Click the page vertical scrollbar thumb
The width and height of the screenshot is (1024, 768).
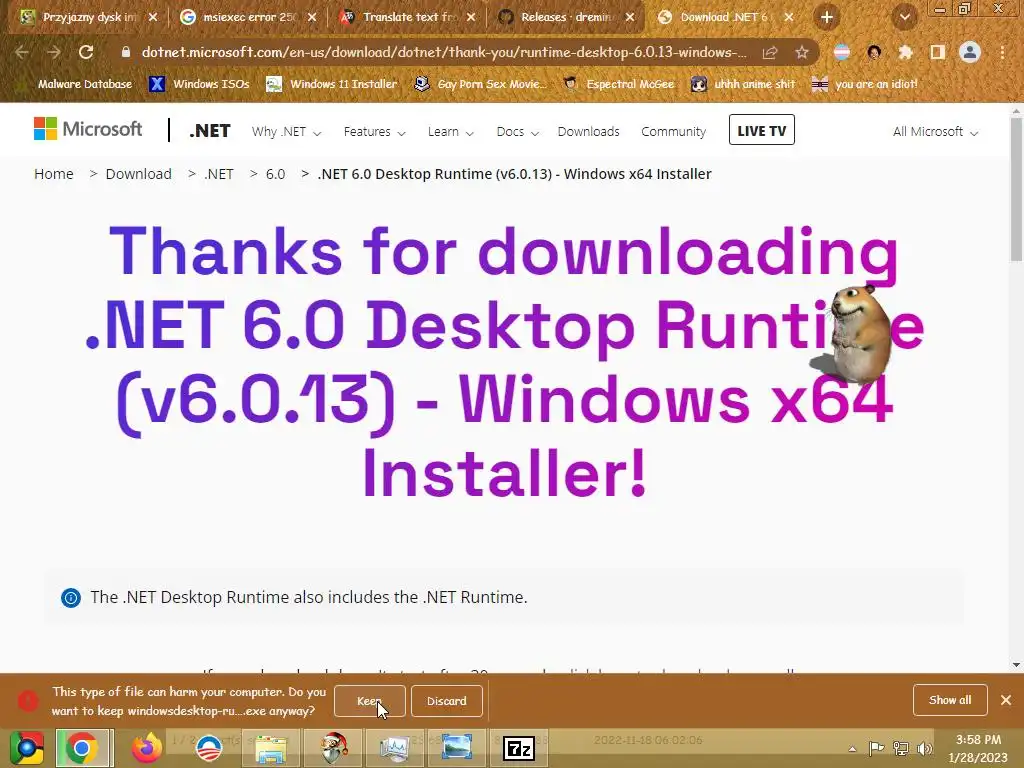coord(1016,189)
